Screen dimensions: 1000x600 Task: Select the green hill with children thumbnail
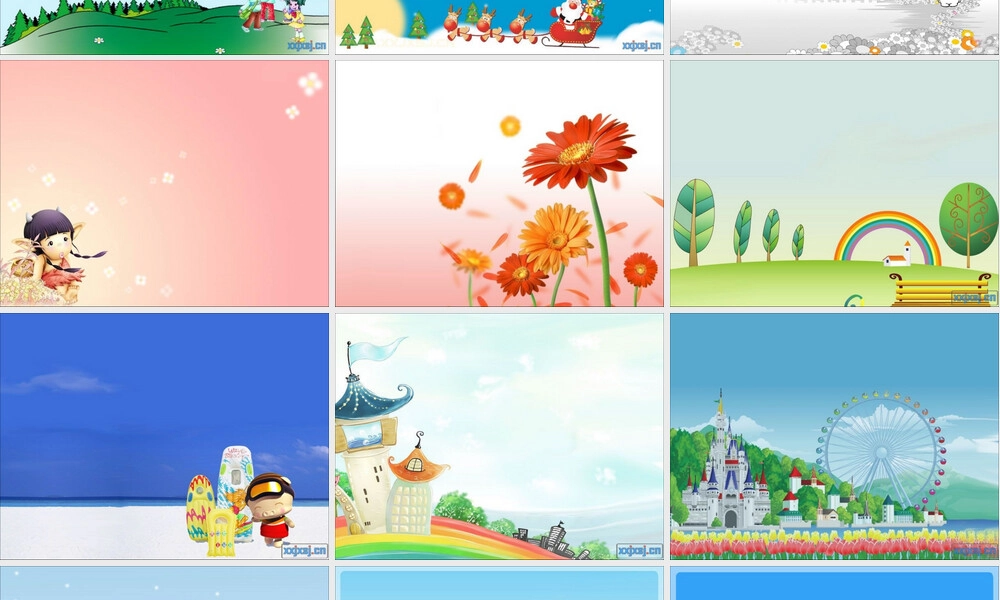click(x=165, y=27)
